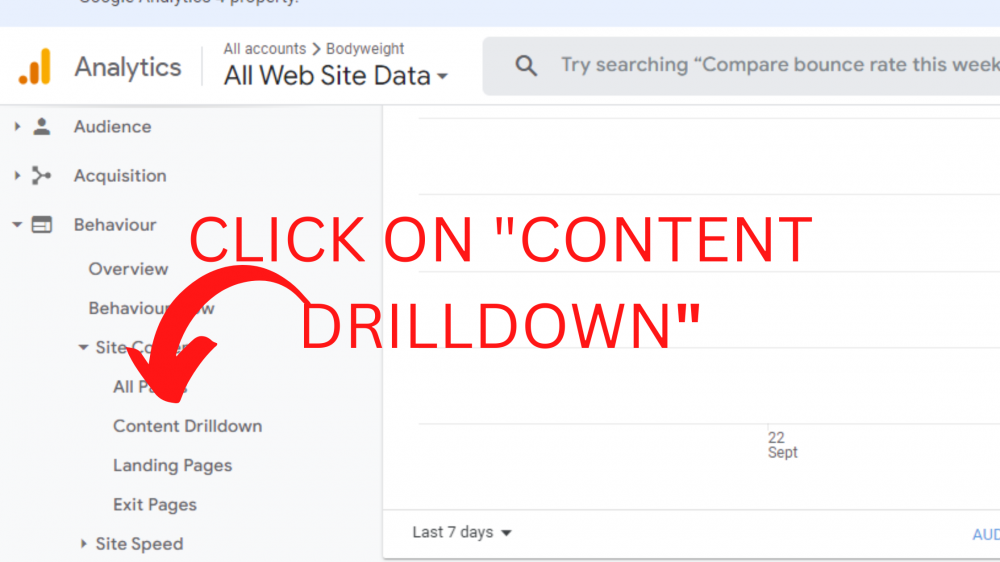Collapse the Site Content subsection arrow
This screenshot has width=1000, height=562.
[83, 347]
